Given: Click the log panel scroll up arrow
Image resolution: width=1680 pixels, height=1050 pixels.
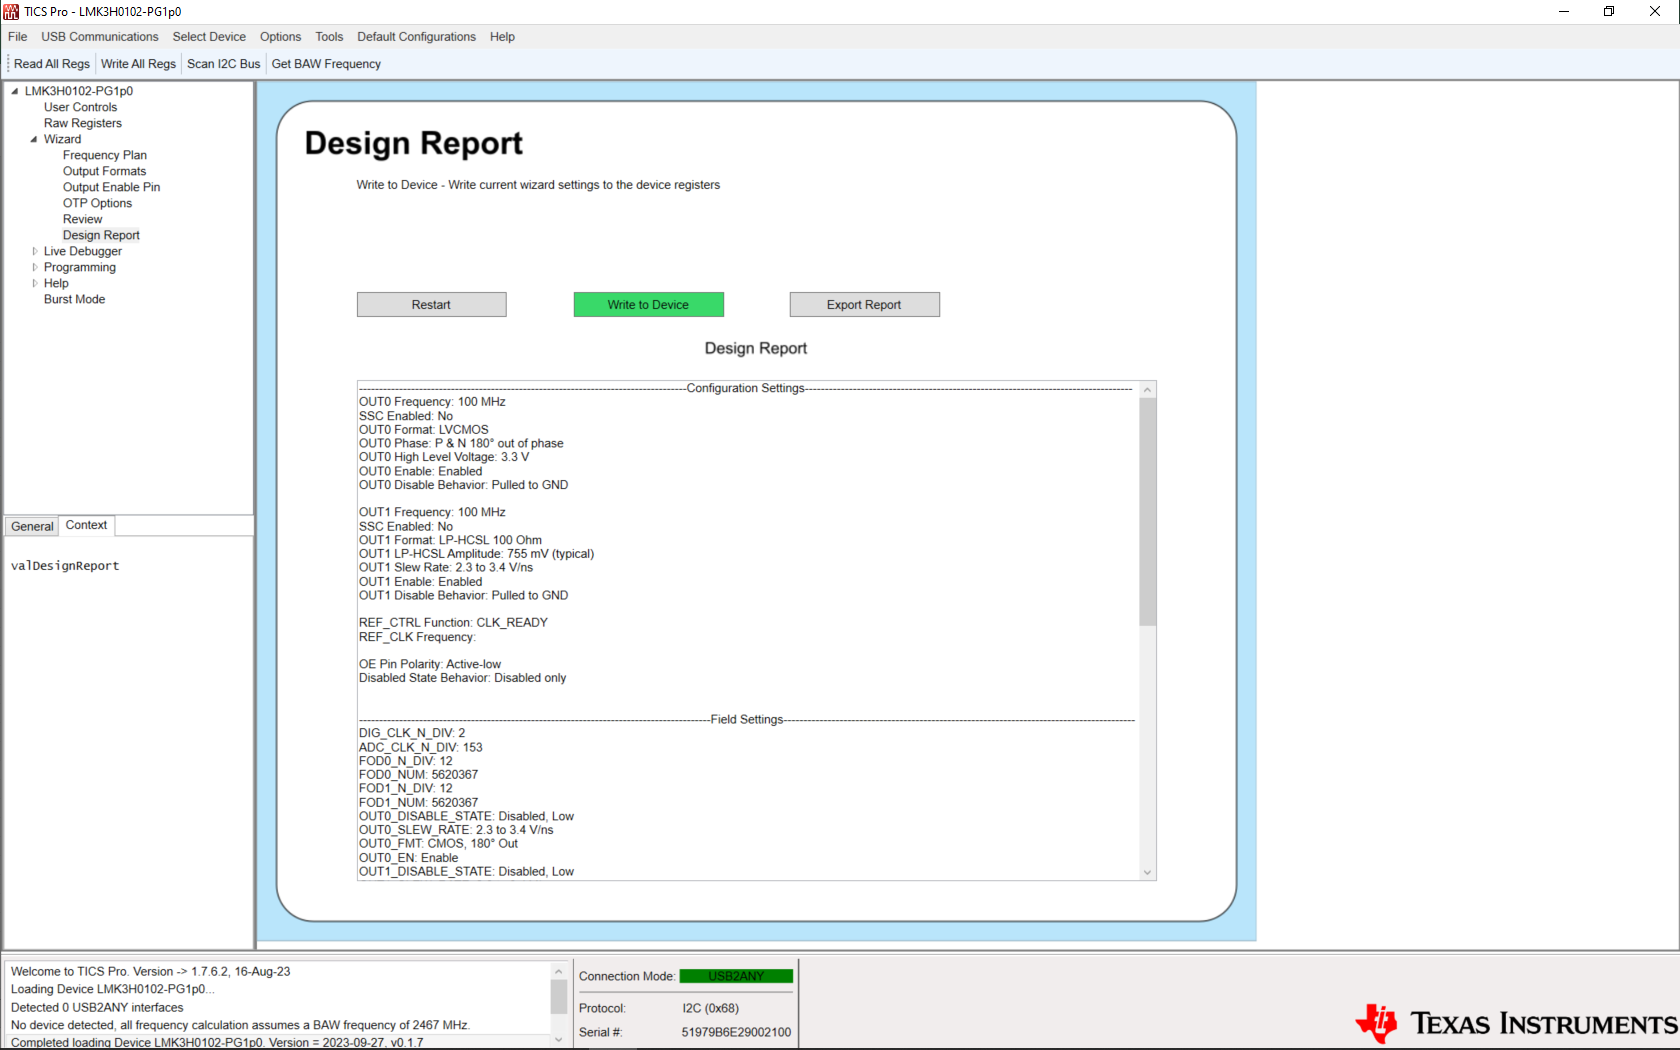Looking at the screenshot, I should pos(559,971).
